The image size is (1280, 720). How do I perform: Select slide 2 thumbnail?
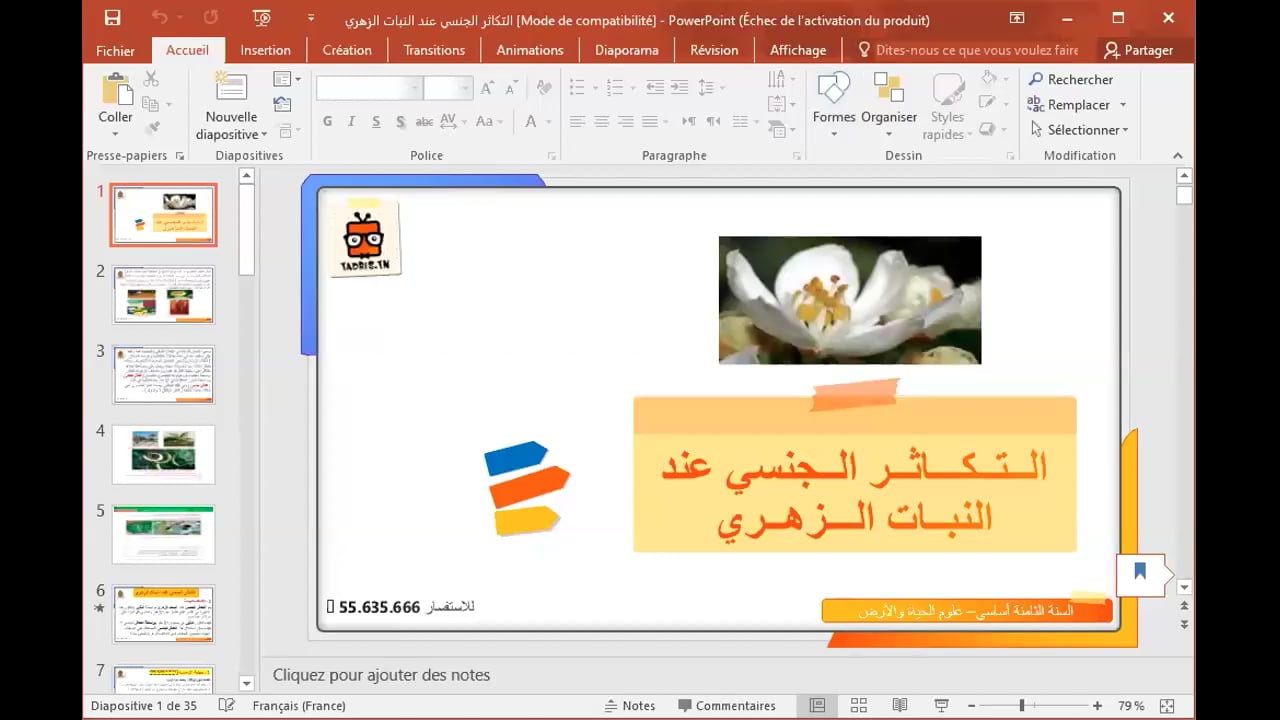163,294
